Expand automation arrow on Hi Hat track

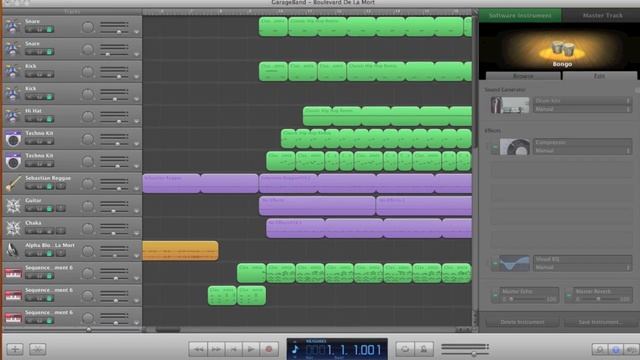[136, 122]
